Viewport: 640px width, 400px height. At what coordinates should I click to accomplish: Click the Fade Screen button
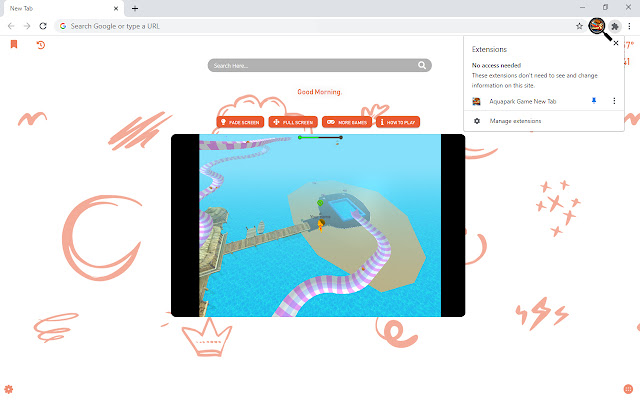pos(240,122)
